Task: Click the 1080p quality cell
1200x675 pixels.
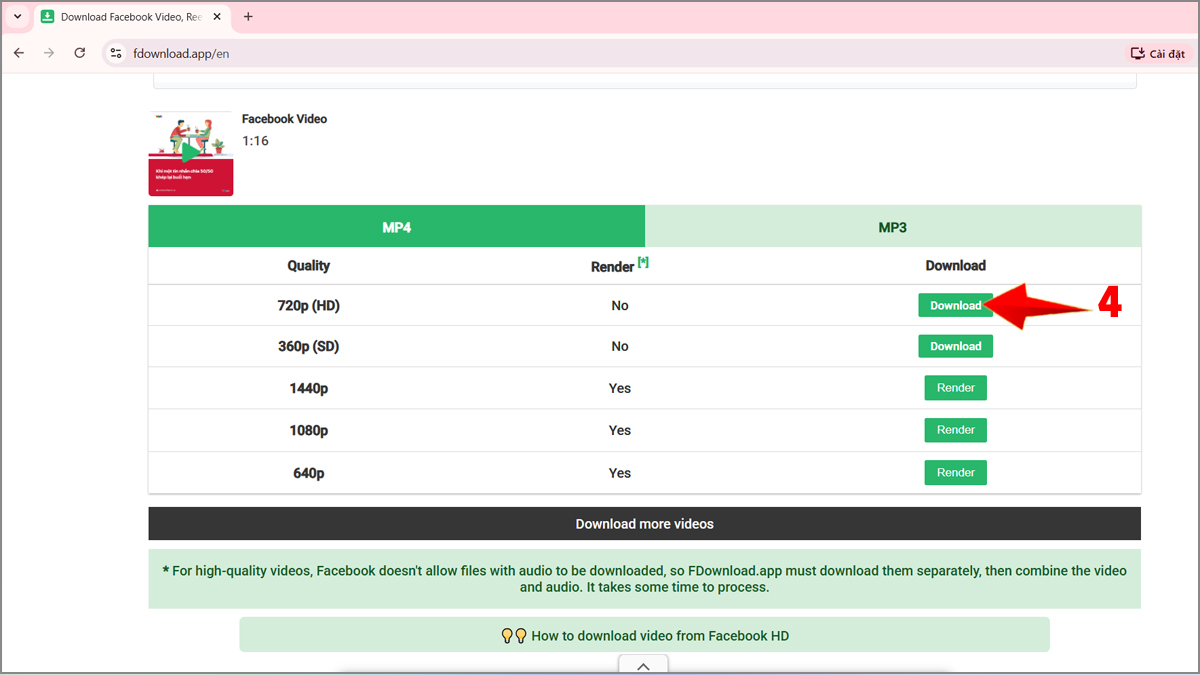Action: [309, 431]
